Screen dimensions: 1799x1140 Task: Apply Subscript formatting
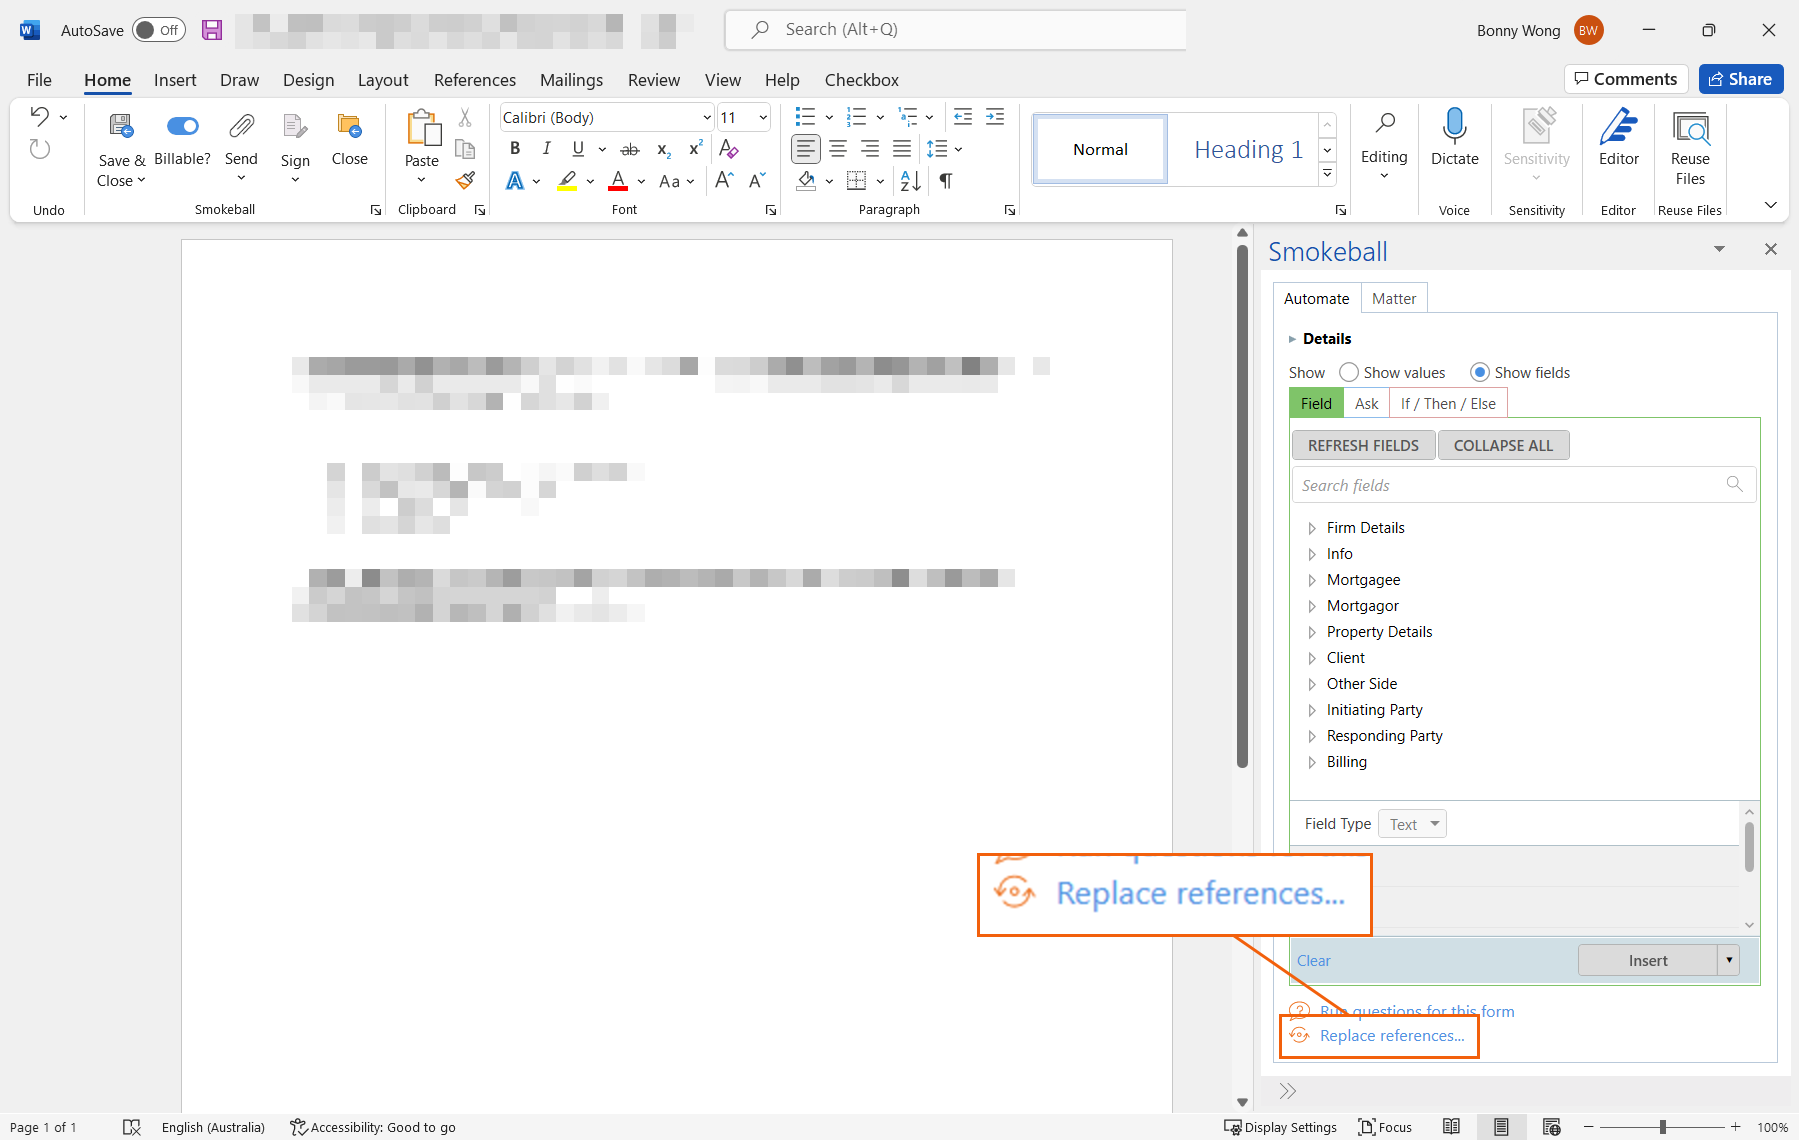[663, 150]
